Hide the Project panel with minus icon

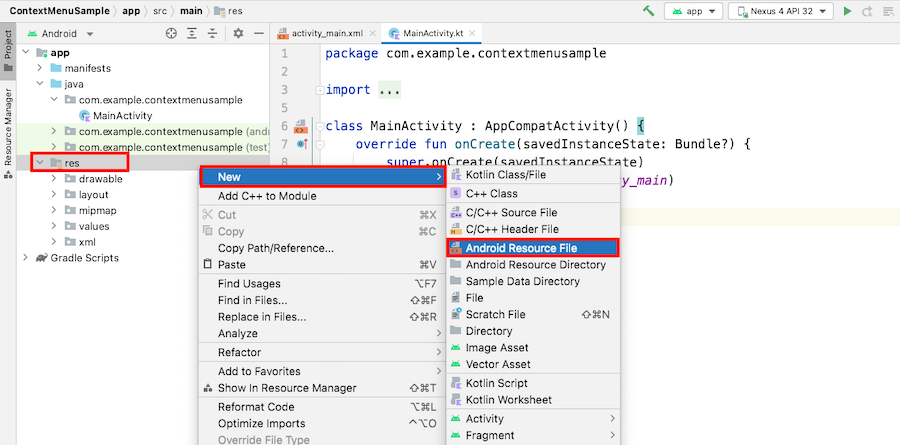pyautogui.click(x=259, y=34)
